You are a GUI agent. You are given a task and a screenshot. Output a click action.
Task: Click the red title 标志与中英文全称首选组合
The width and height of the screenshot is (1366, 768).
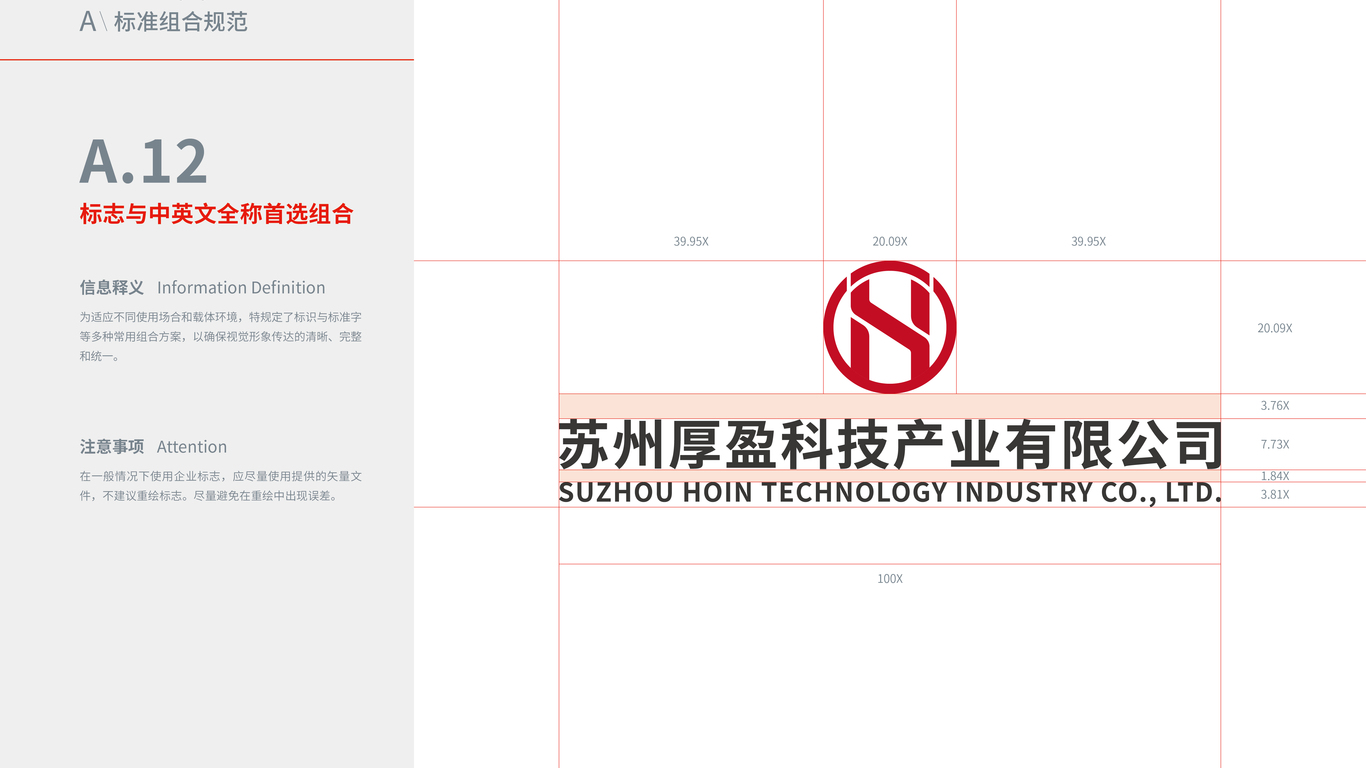(x=216, y=214)
